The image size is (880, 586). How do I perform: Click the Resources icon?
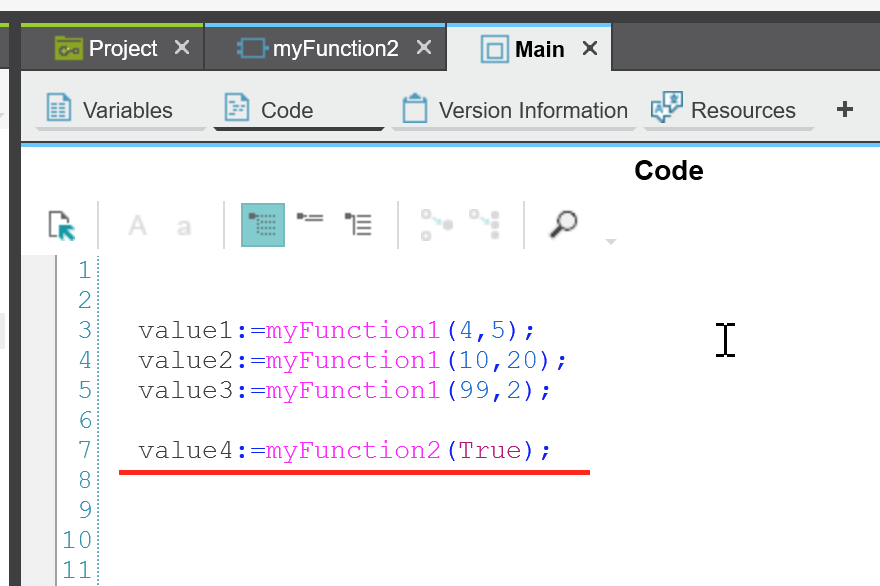point(667,107)
